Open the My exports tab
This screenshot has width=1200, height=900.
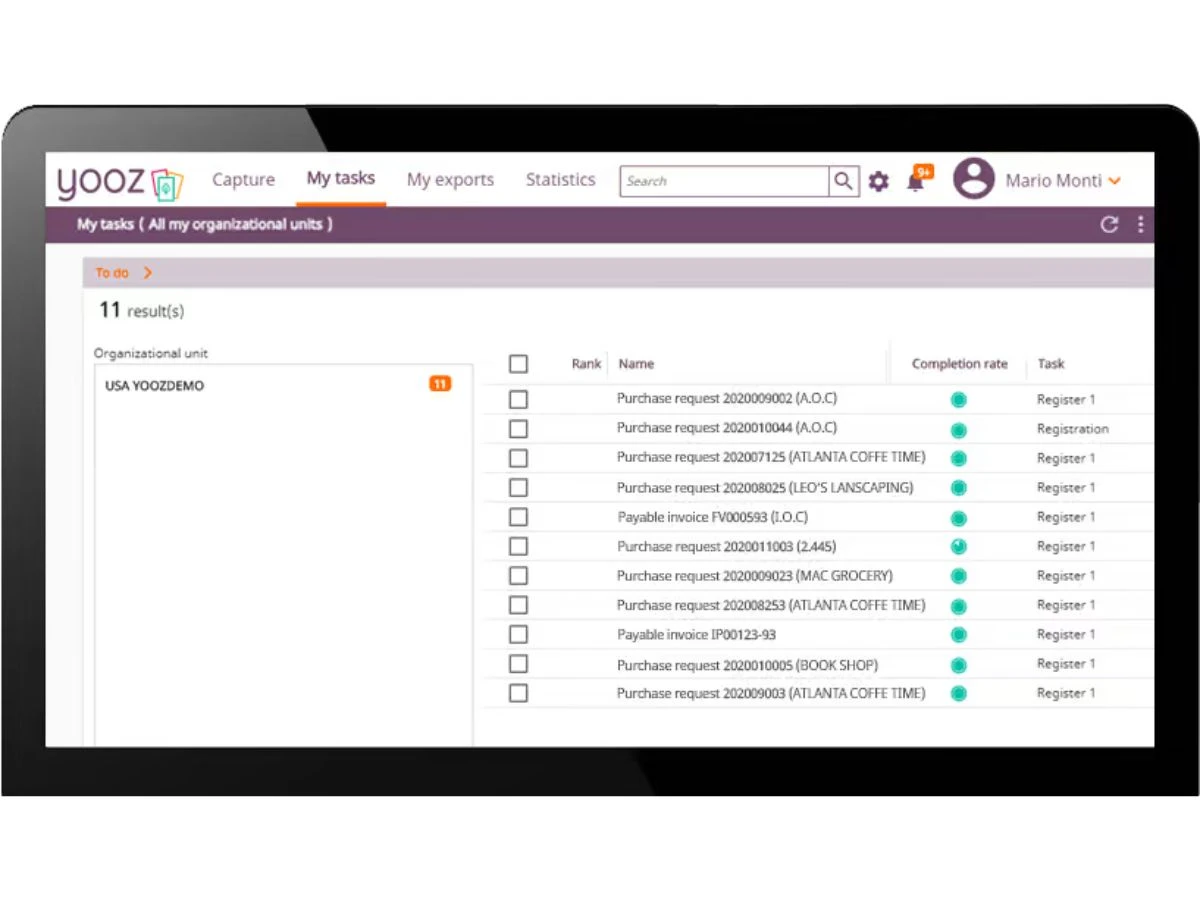click(450, 180)
